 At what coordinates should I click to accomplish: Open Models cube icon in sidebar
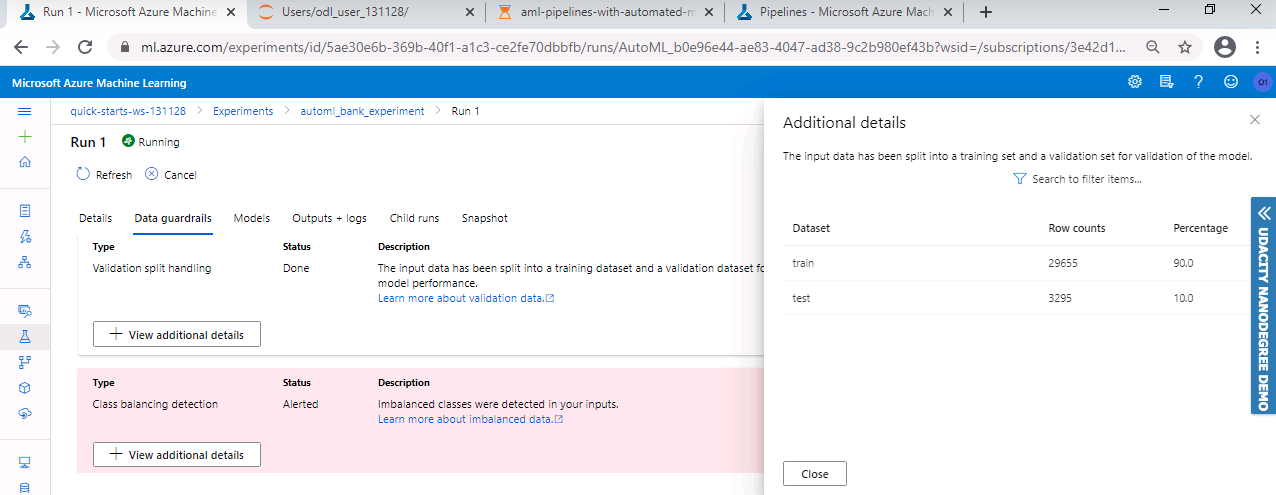[25, 387]
